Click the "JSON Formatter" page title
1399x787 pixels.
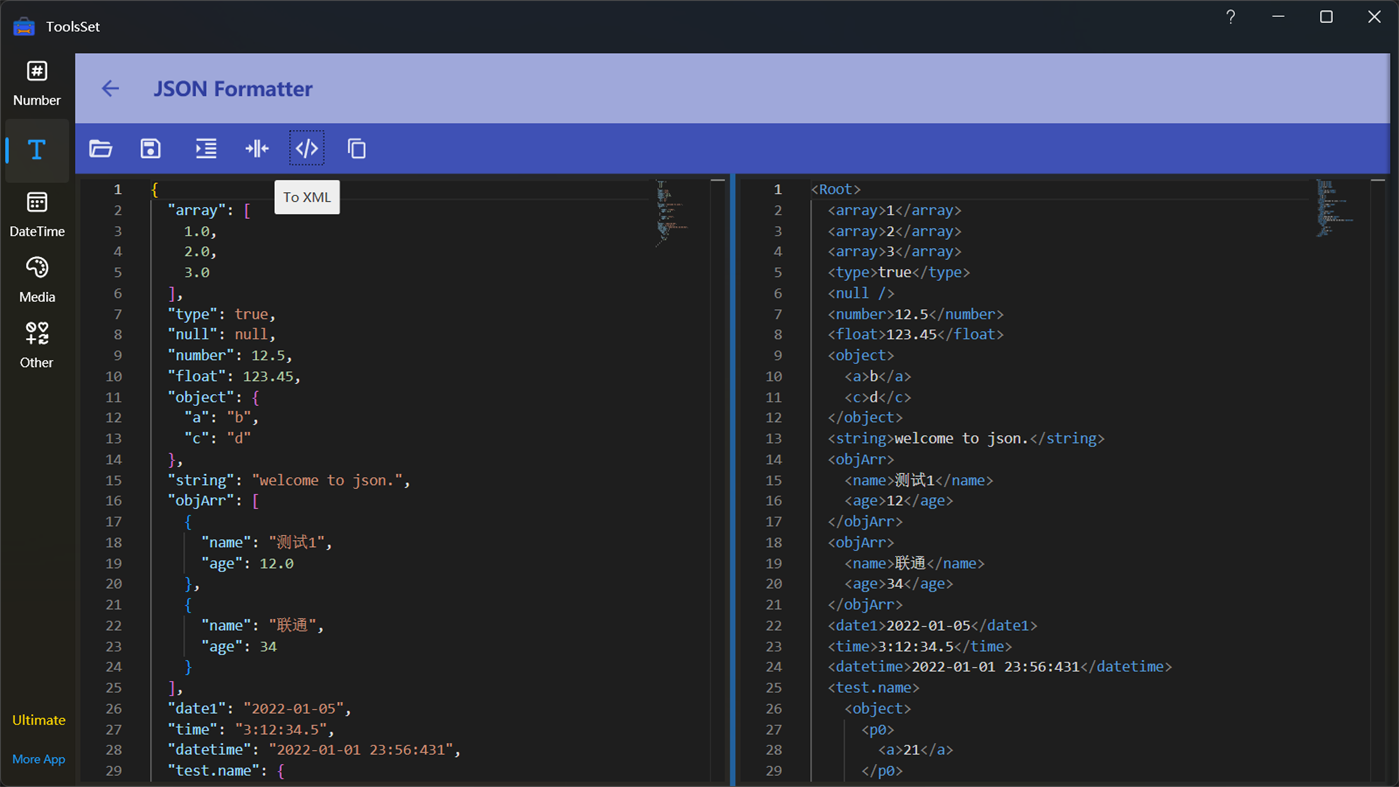[x=233, y=89]
